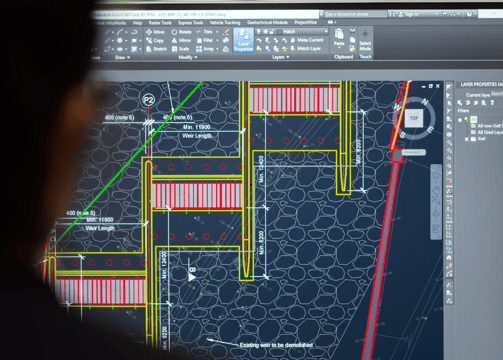Click the Cut icon in Clipboard panel
The width and height of the screenshot is (503, 360).
tap(353, 32)
